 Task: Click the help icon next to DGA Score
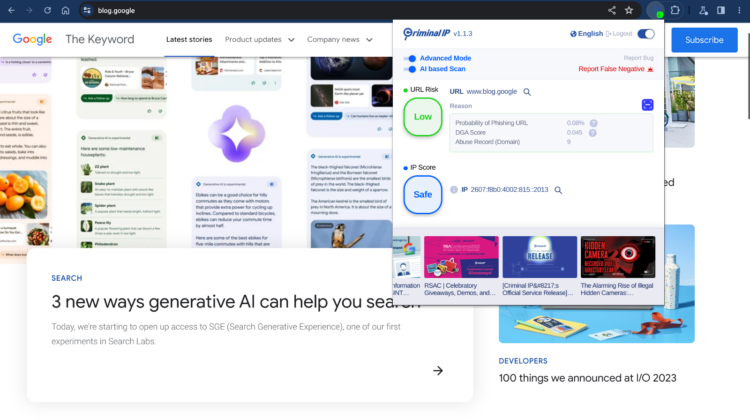click(593, 133)
